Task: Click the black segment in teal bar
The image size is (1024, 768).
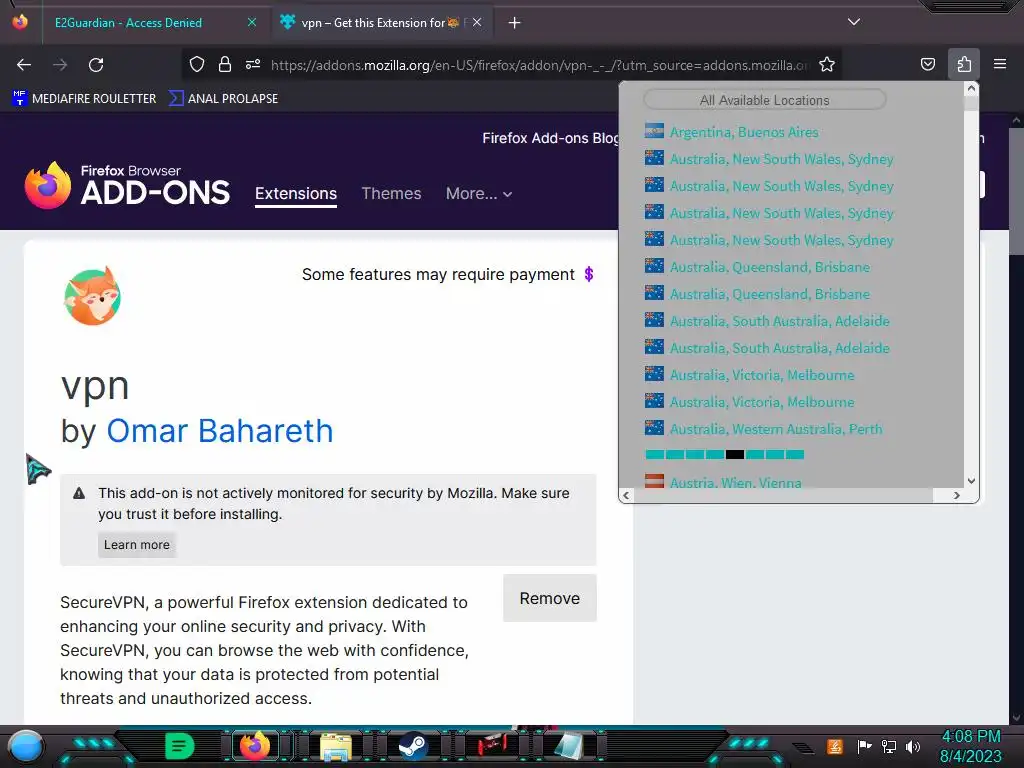Action: coord(734,455)
